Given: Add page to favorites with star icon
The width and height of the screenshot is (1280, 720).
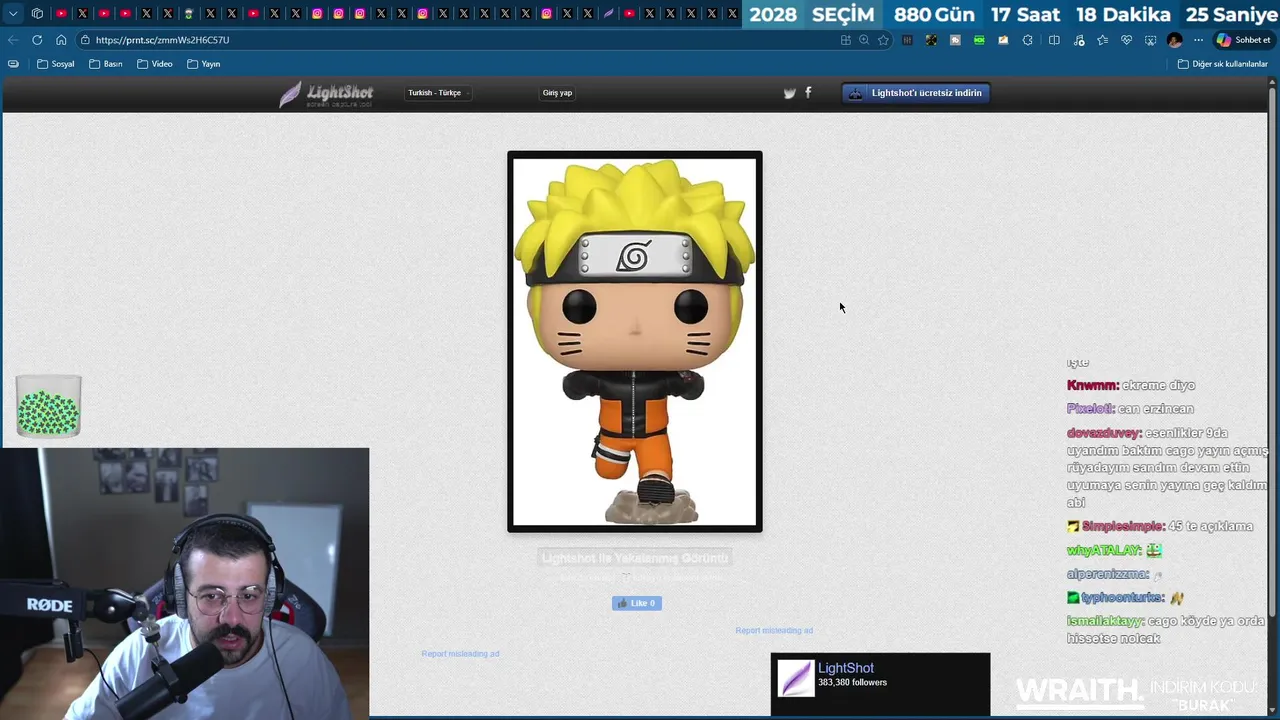Looking at the screenshot, I should tap(883, 40).
